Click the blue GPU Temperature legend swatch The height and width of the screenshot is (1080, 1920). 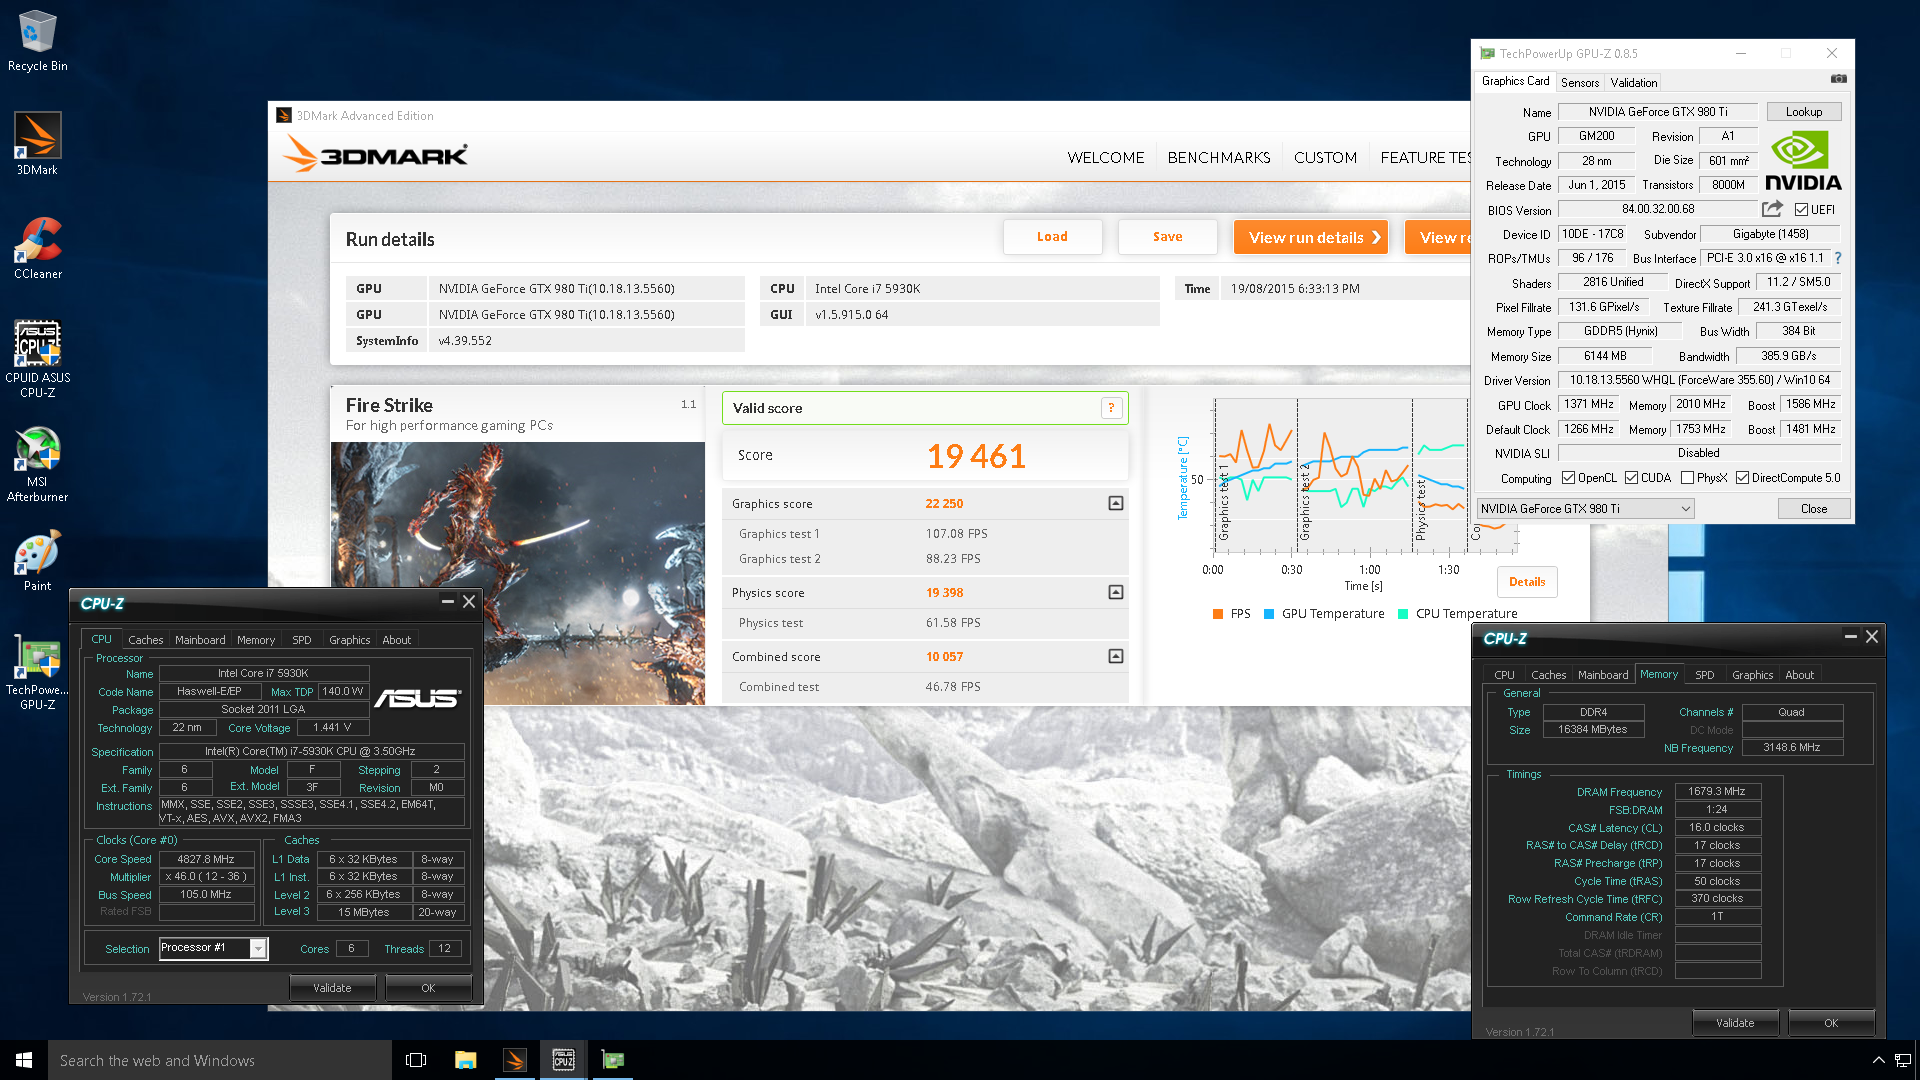pos(1269,614)
